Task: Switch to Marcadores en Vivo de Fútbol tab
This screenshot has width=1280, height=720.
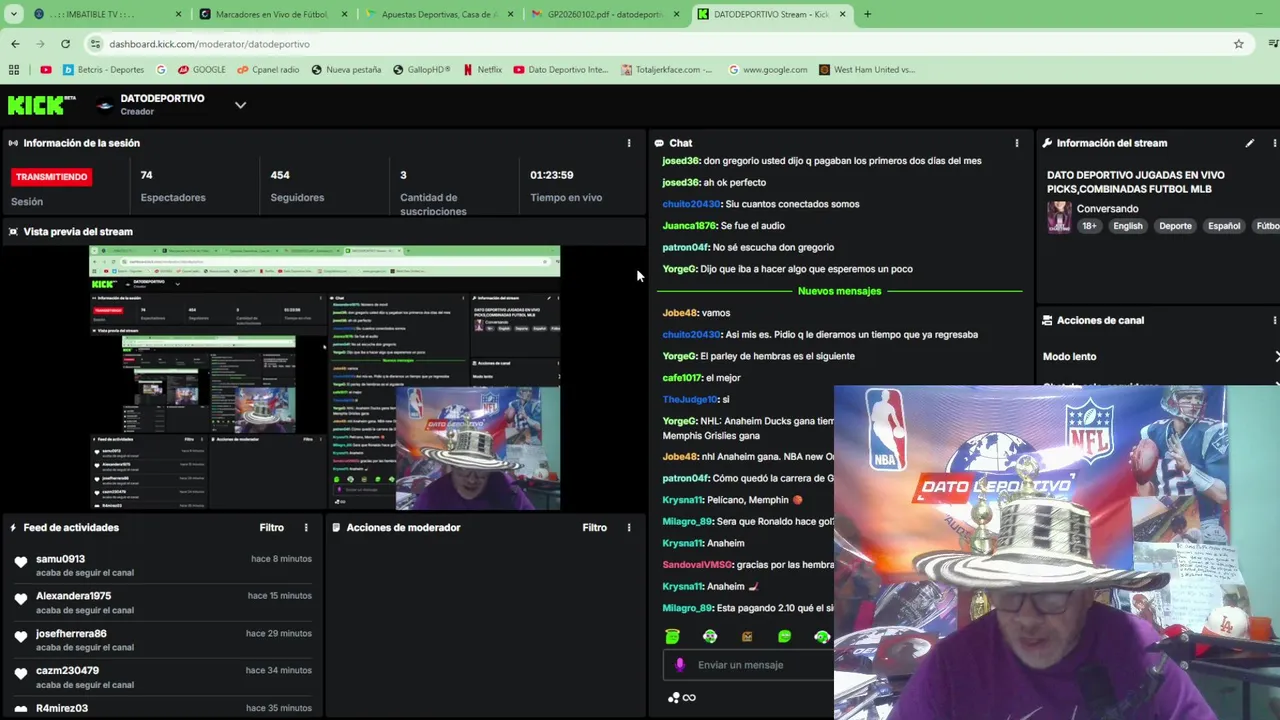Action: coord(271,14)
